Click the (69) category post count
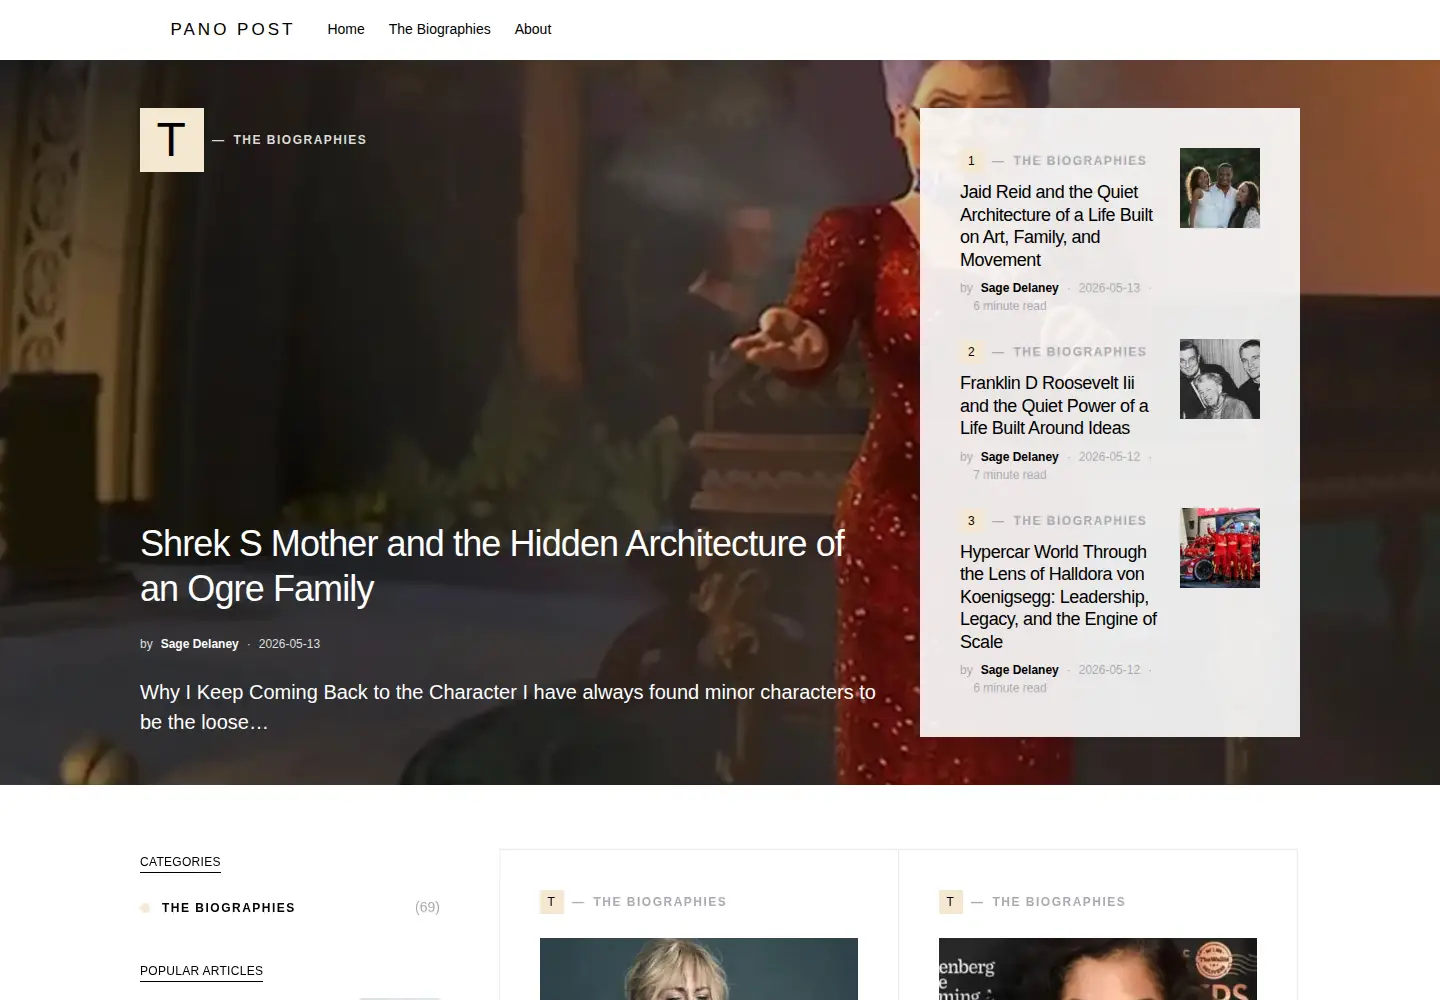 coord(427,907)
